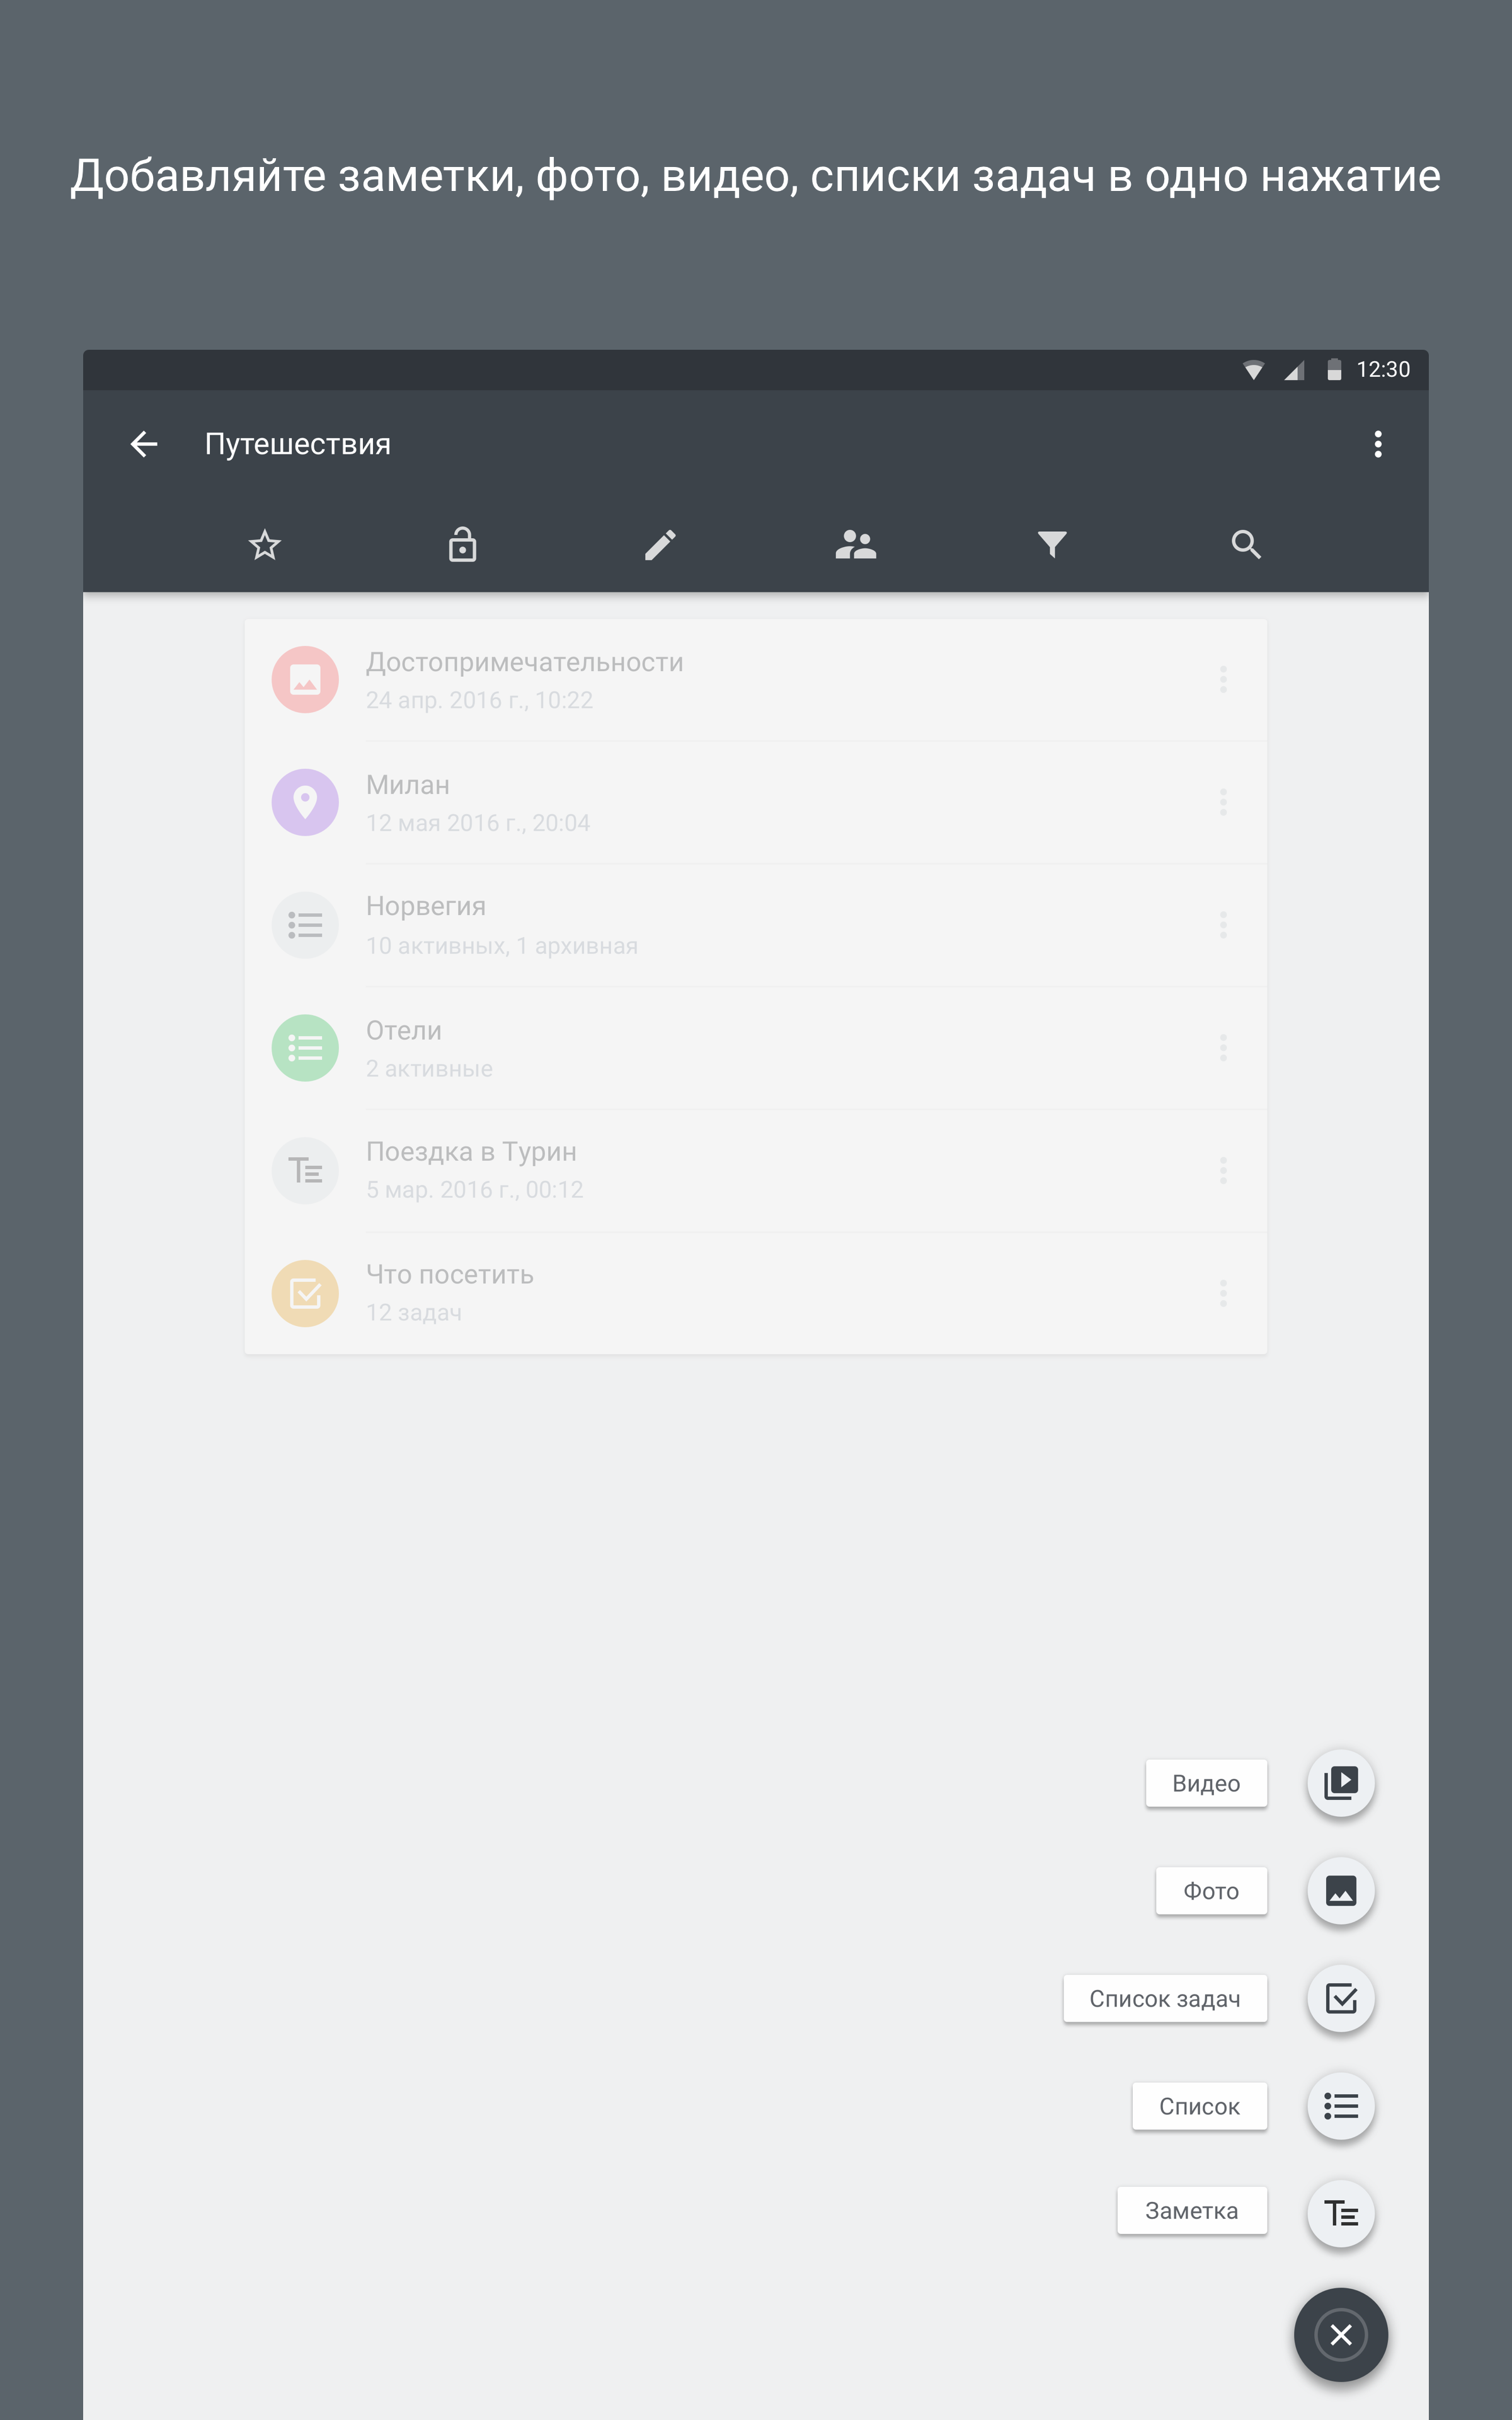Choose the Фото label button

[1211, 1891]
